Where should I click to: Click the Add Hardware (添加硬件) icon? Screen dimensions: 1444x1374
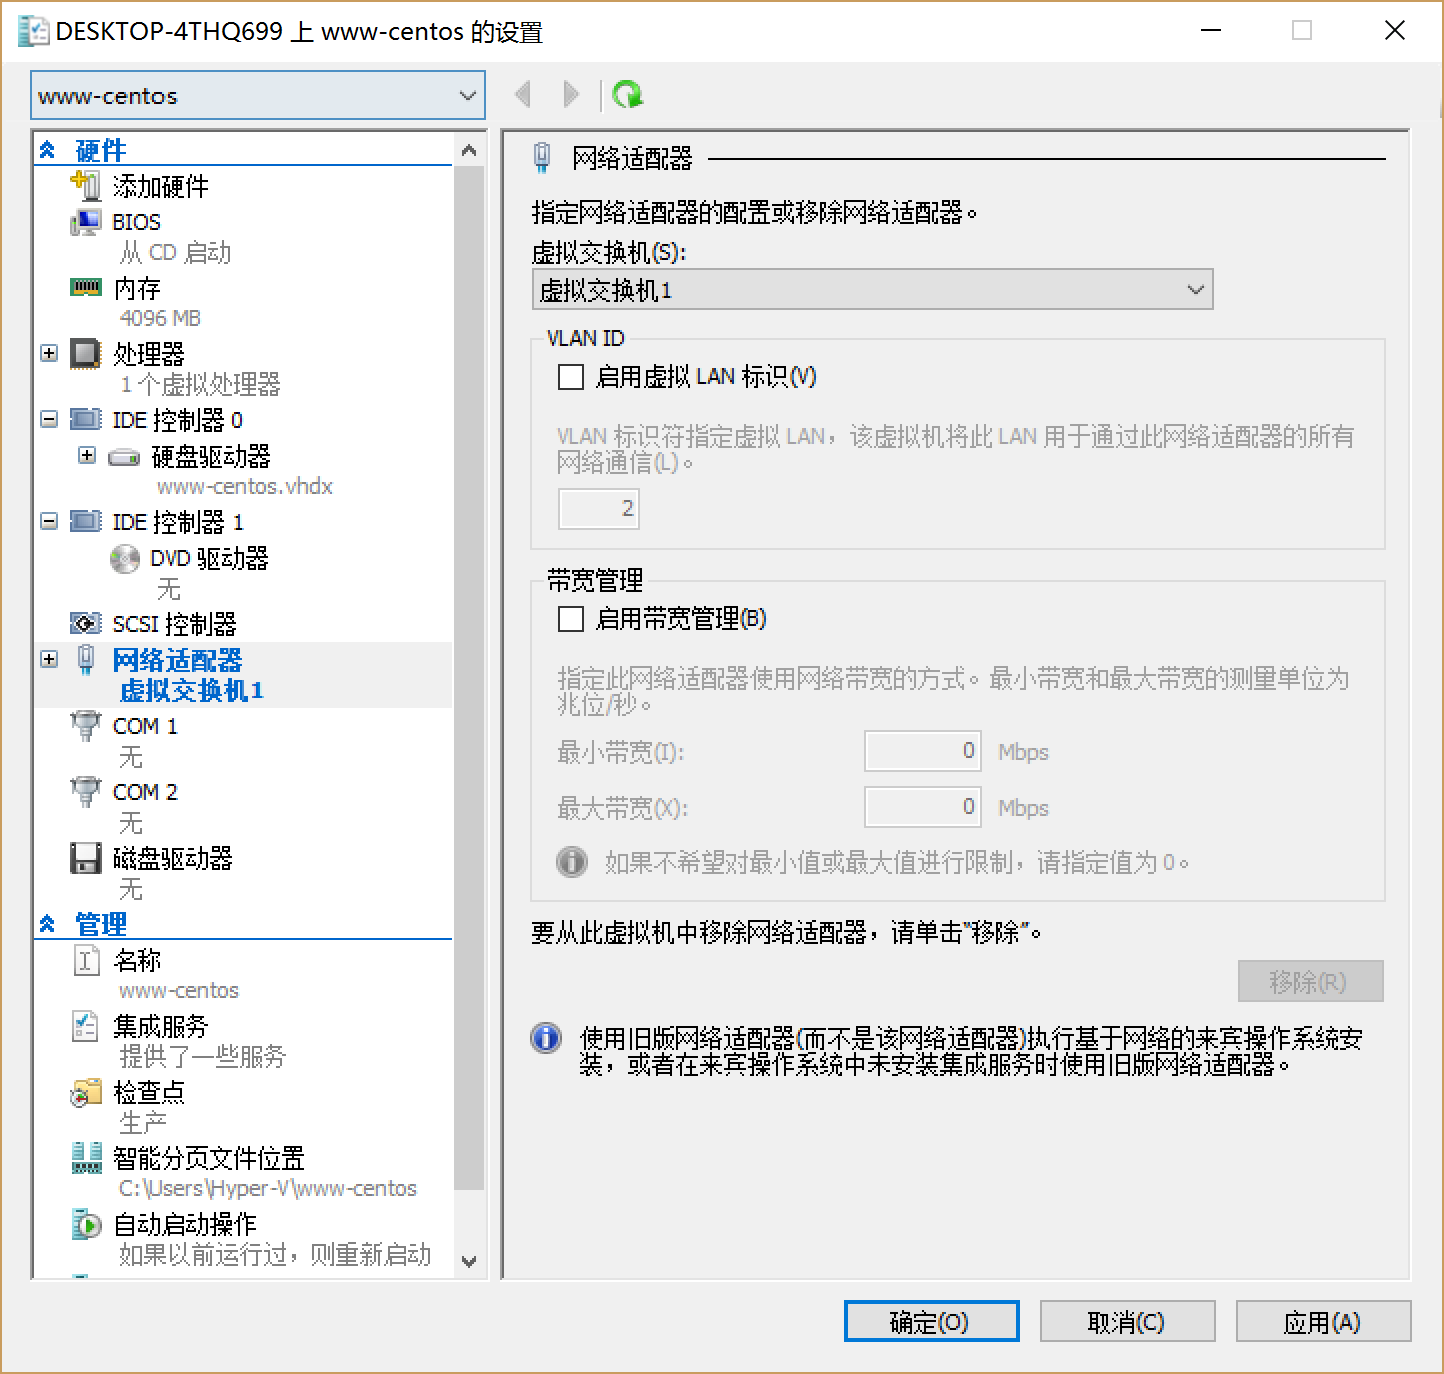click(x=86, y=186)
